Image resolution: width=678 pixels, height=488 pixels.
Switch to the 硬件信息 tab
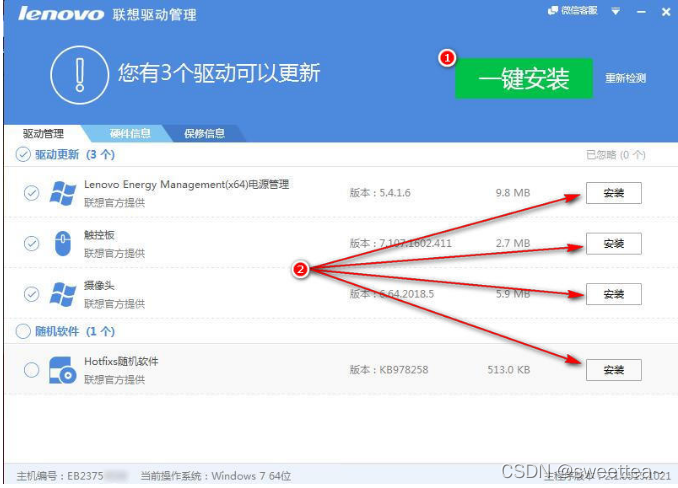pyautogui.click(x=130, y=134)
